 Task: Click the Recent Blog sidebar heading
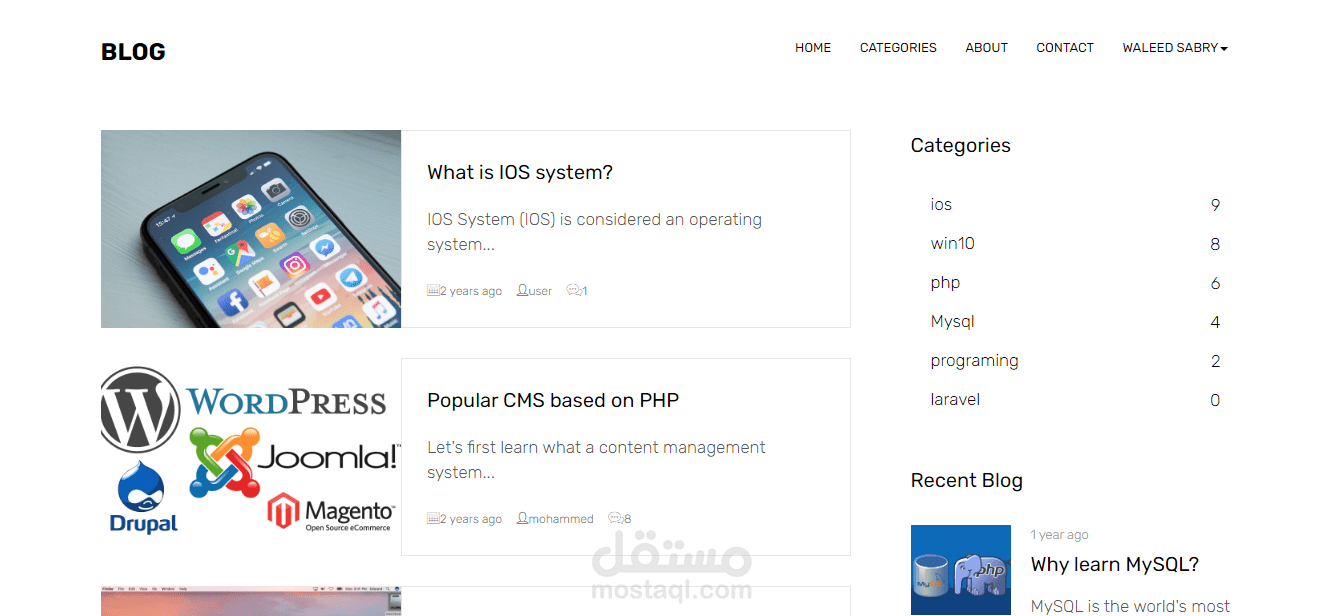click(966, 480)
